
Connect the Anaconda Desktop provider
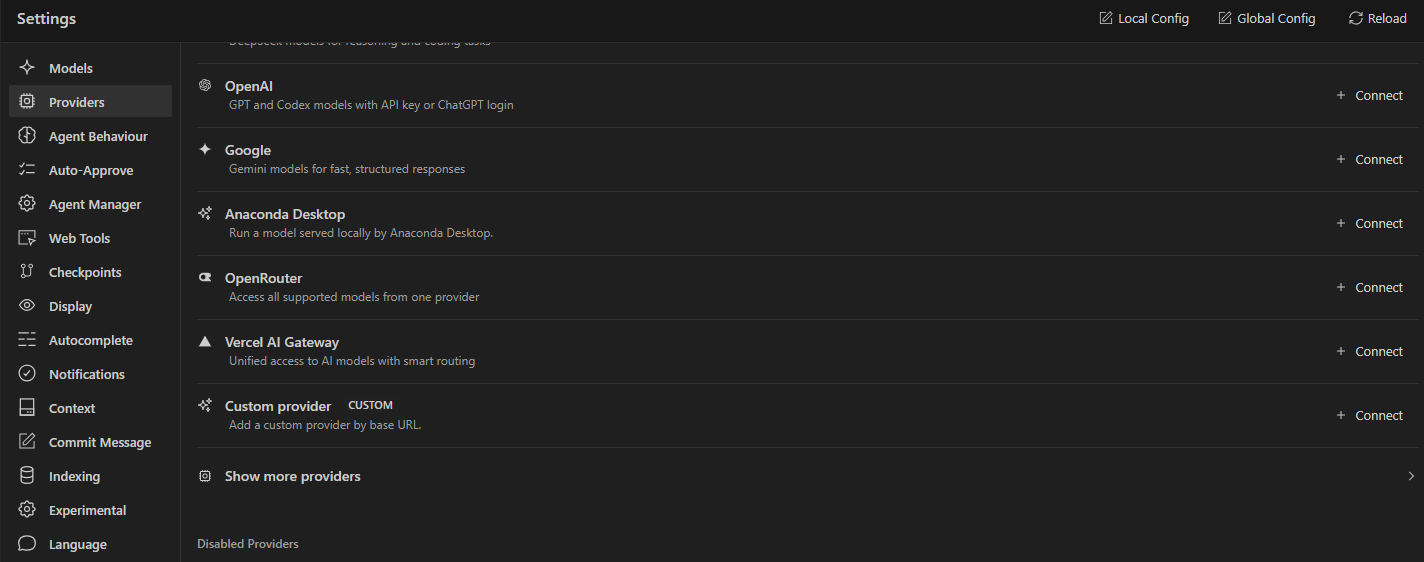(x=1370, y=224)
